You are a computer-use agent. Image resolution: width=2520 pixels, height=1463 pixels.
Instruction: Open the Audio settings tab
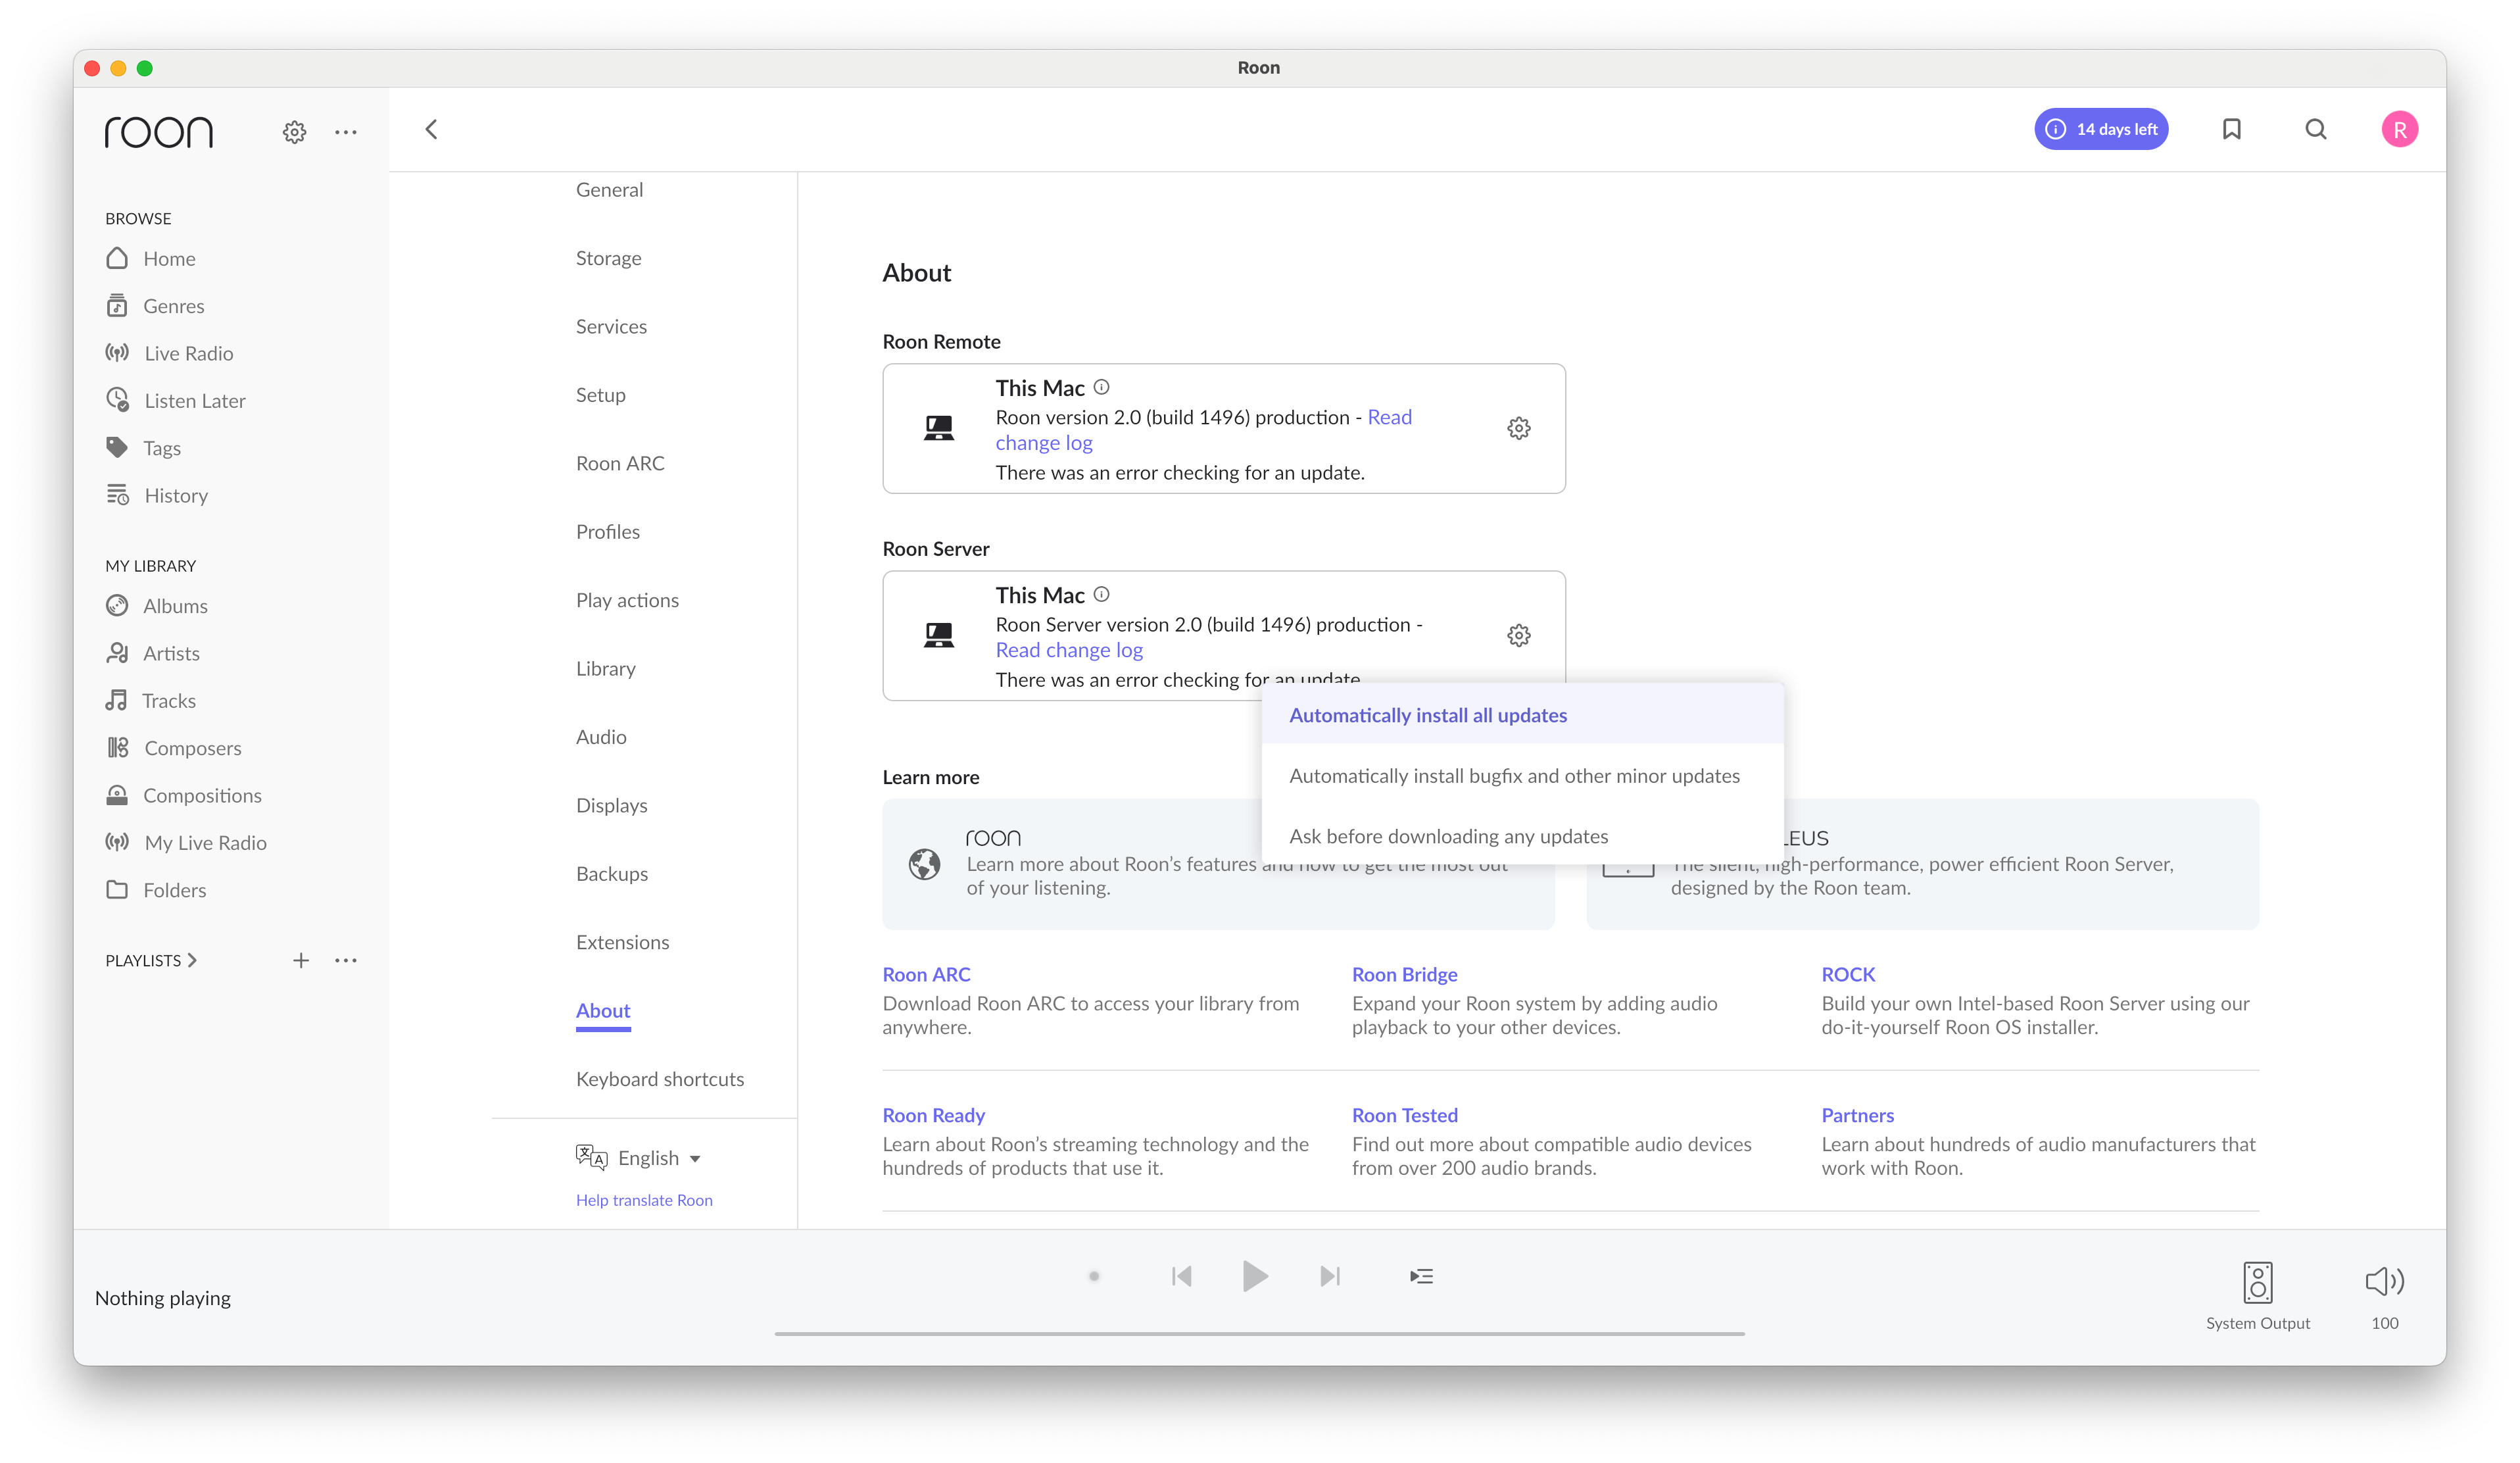pyautogui.click(x=601, y=737)
